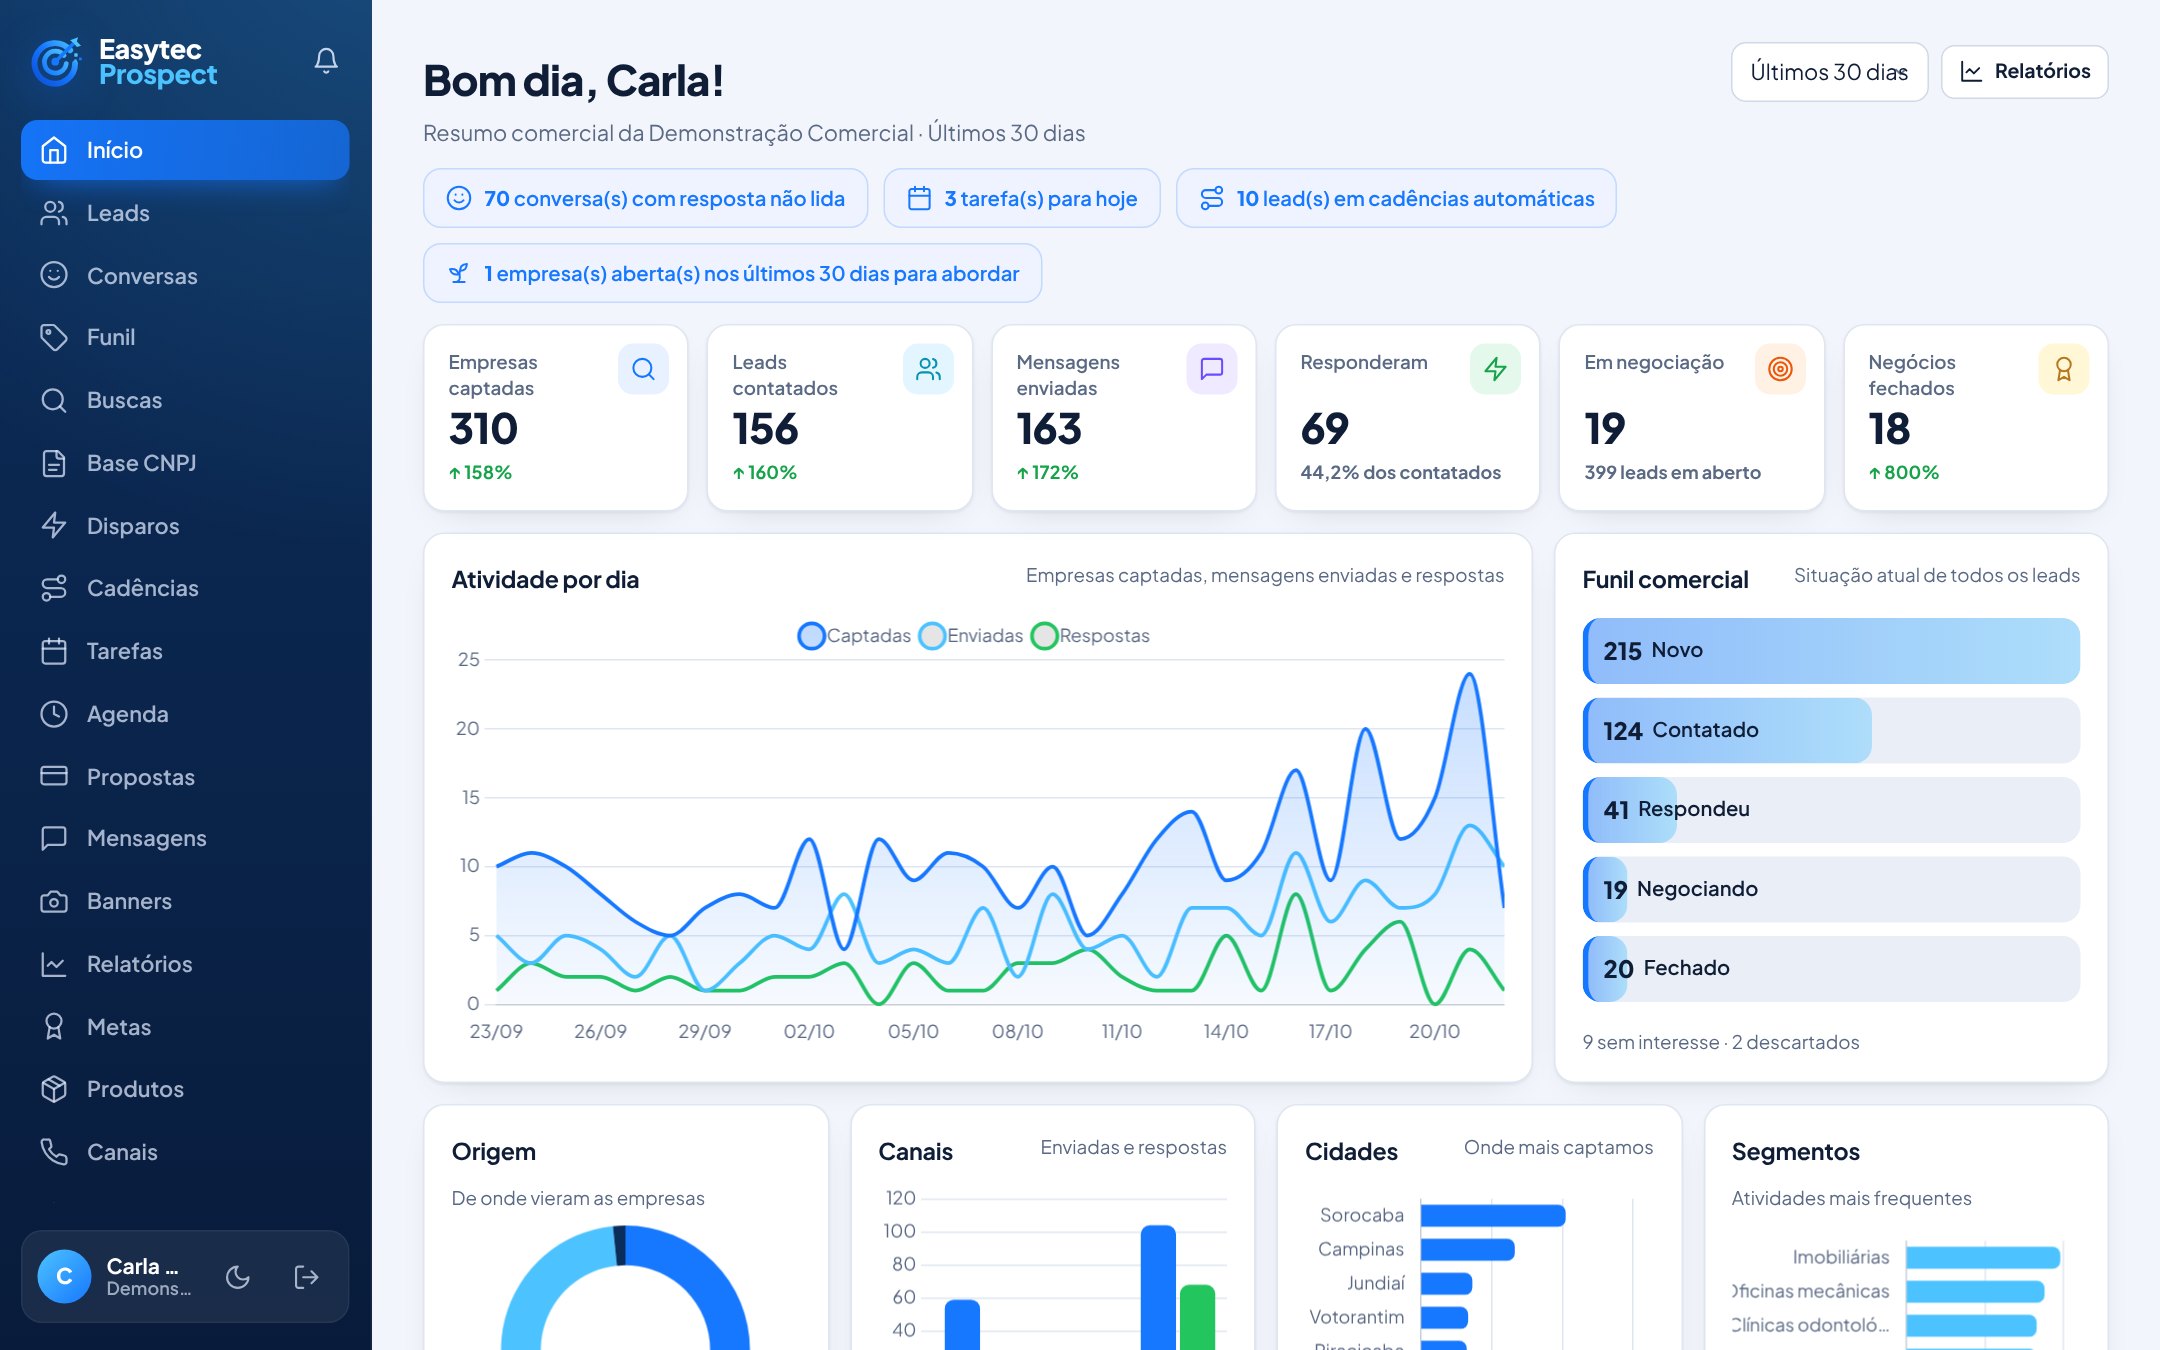Viewport: 2160px width, 1350px height.
Task: Click the Buscas magnifier icon in sidebar
Action: tap(54, 400)
